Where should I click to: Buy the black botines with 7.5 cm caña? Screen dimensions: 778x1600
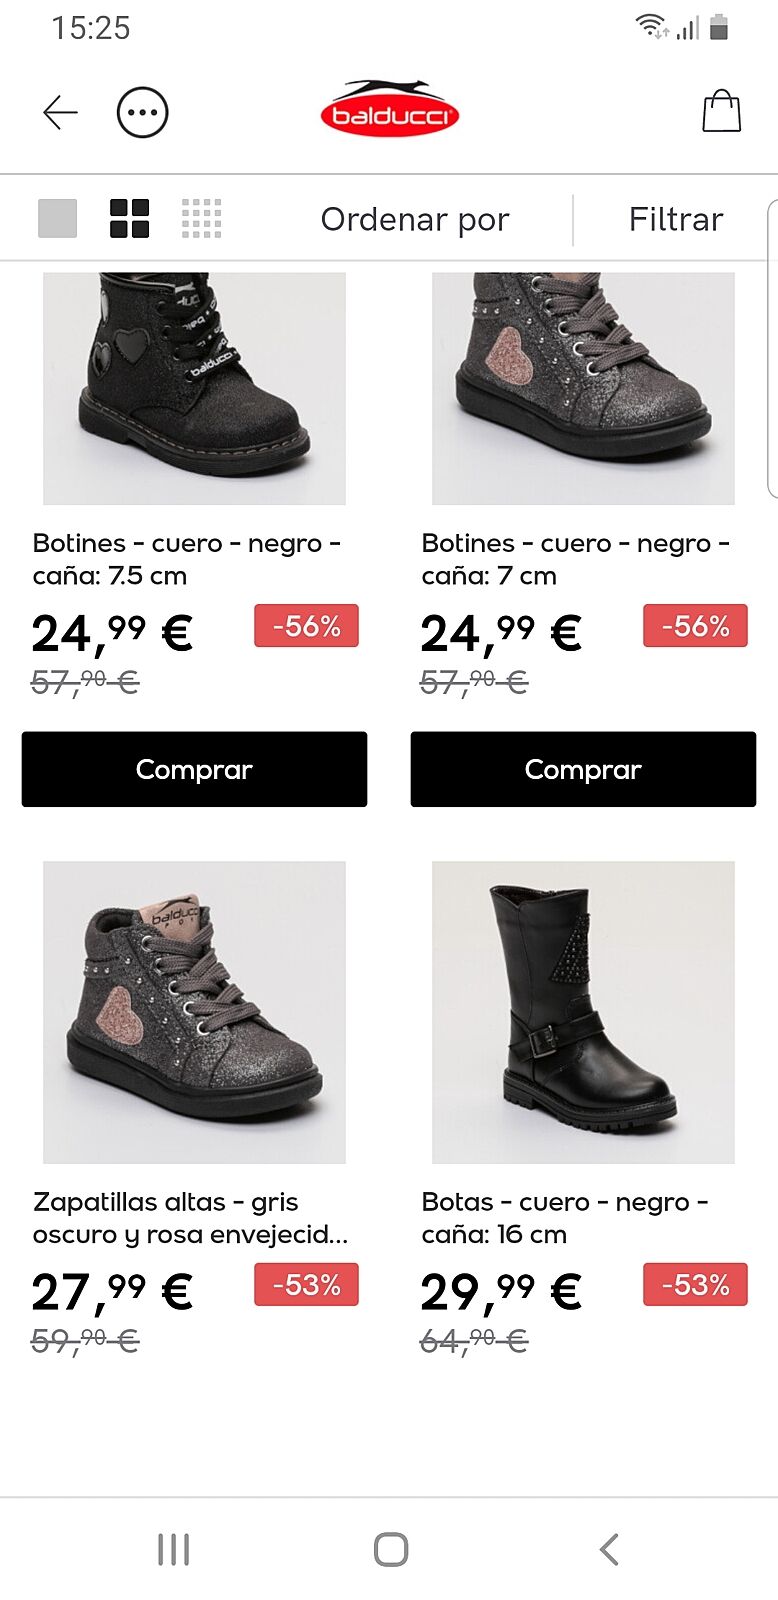[194, 769]
